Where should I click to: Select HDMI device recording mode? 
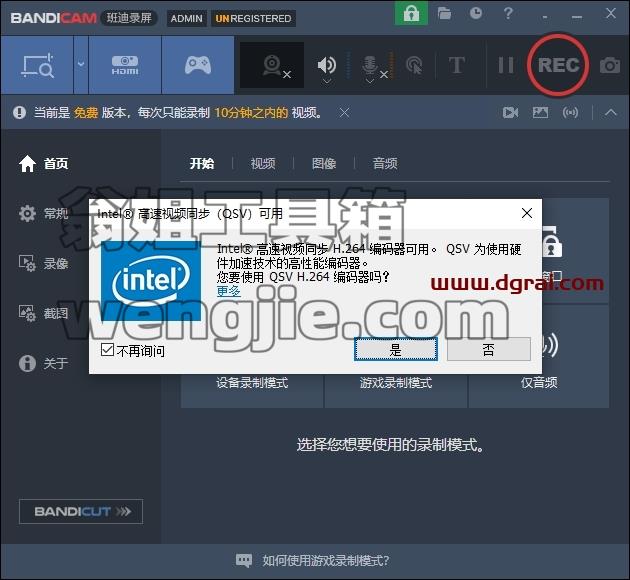tap(125, 65)
